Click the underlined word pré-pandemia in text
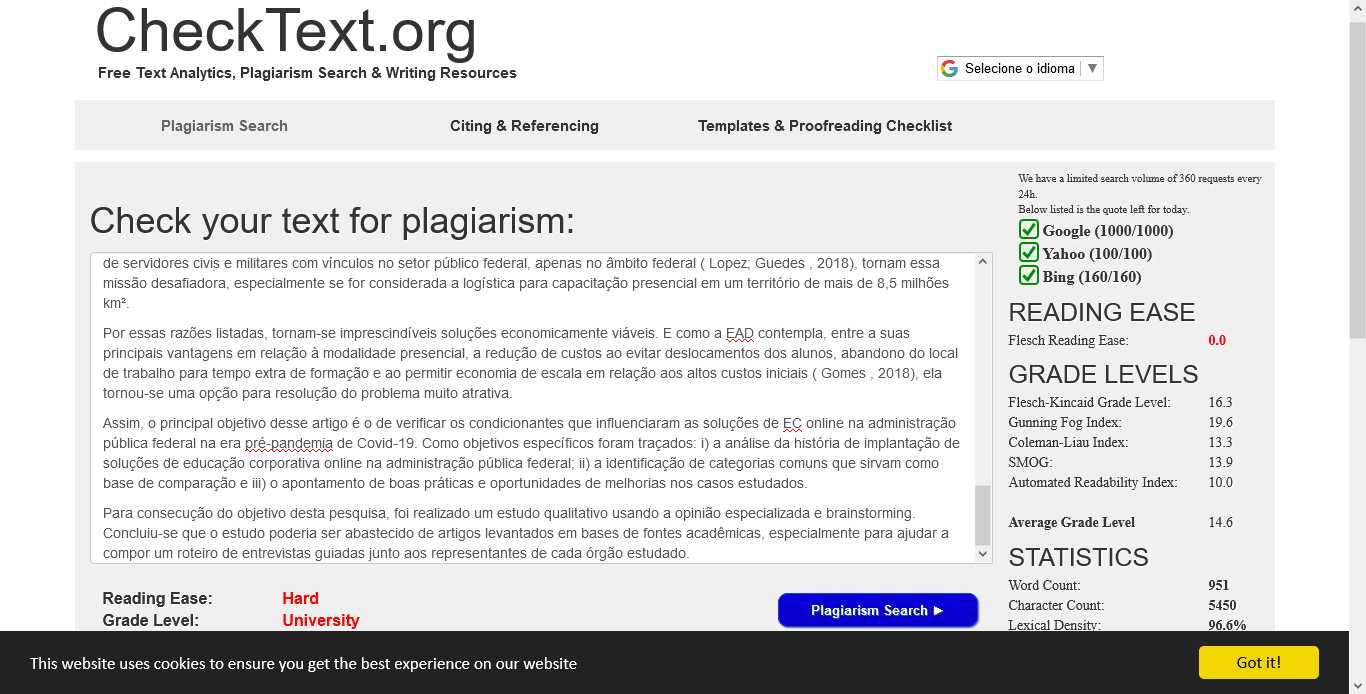Image resolution: width=1366 pixels, height=694 pixels. (x=289, y=443)
